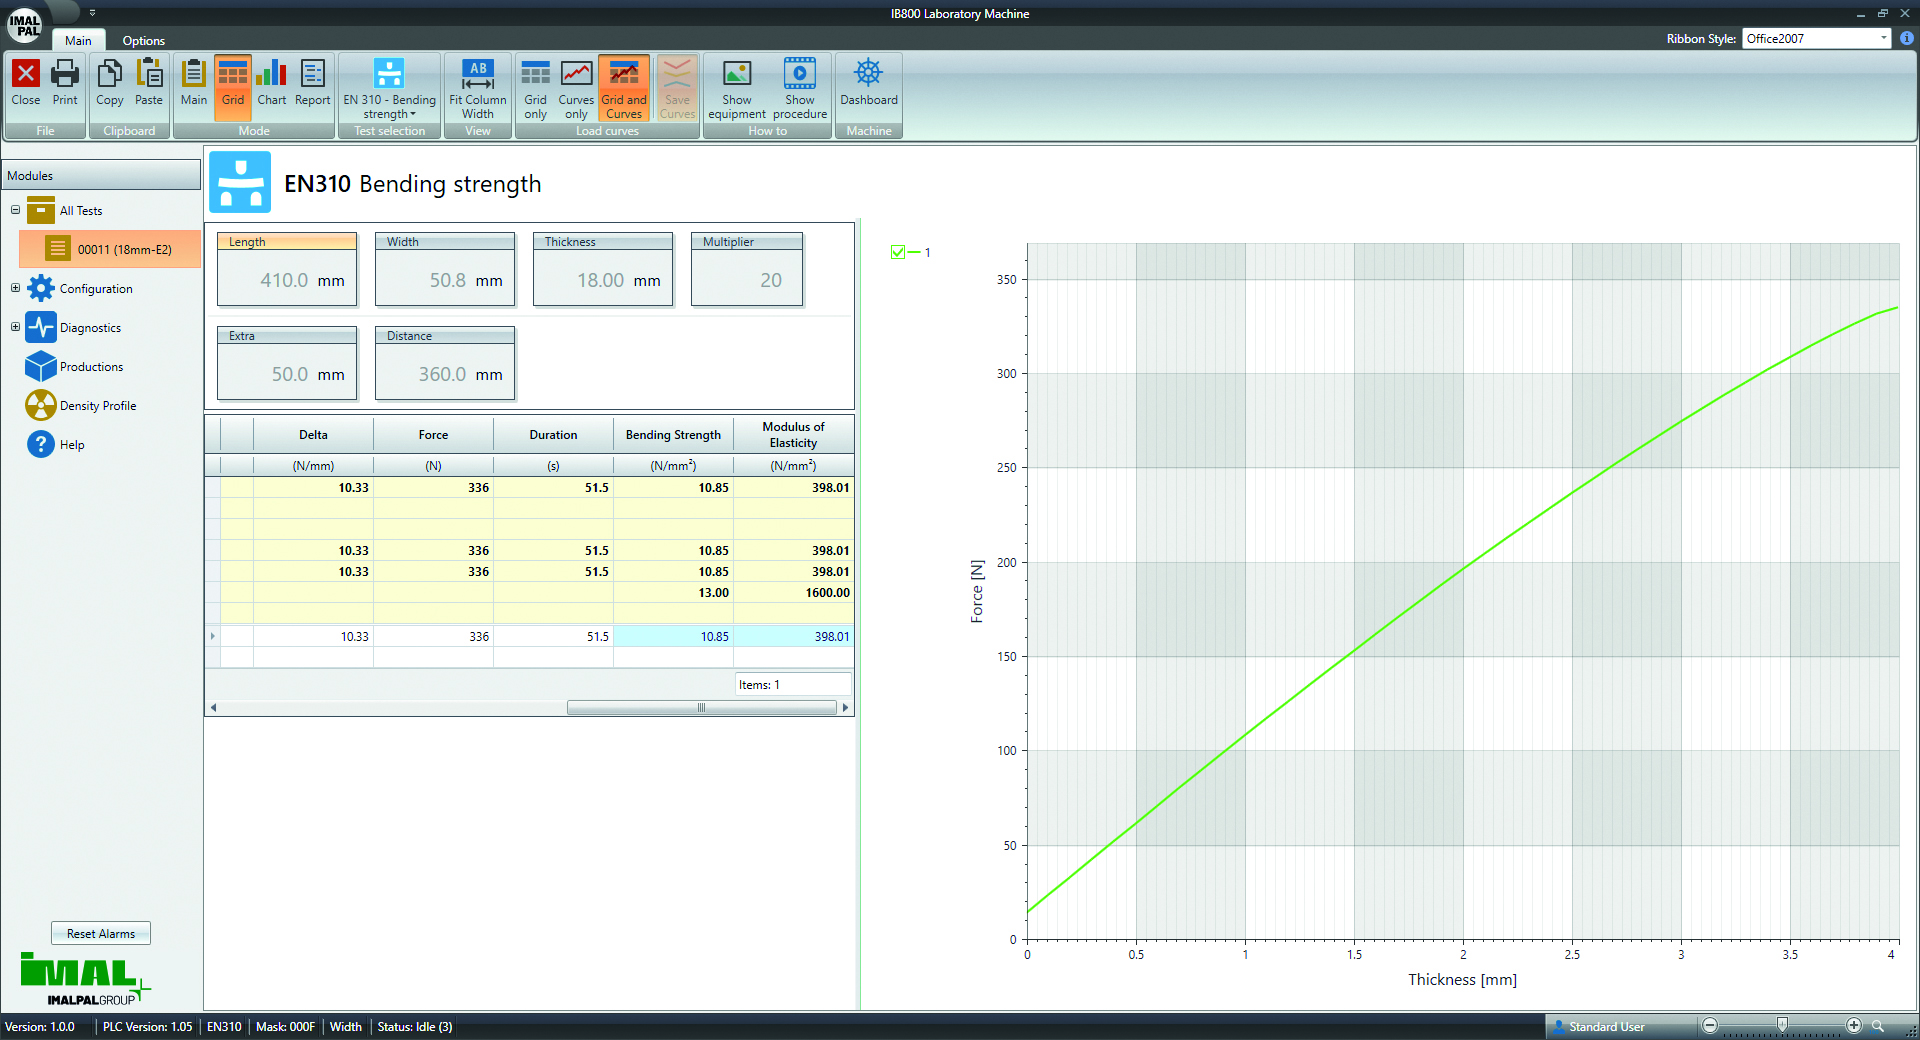Image resolution: width=1920 pixels, height=1040 pixels.
Task: Click the Copy clipboard icon
Action: coord(110,83)
